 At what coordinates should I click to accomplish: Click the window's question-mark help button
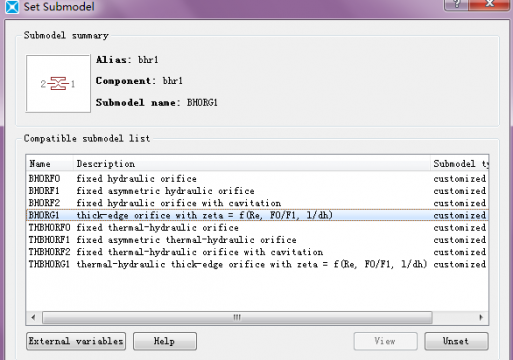[456, 4]
